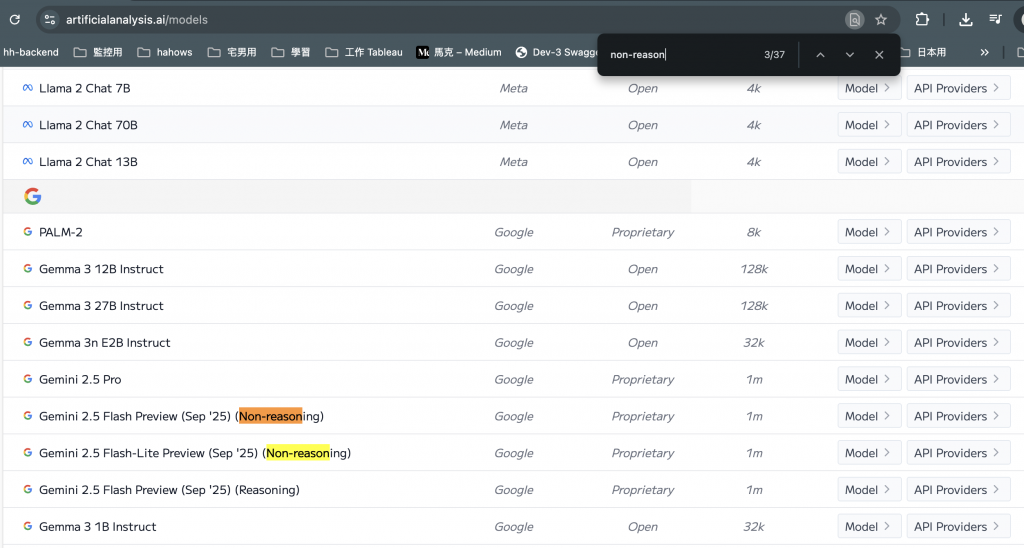Click the Meta icon beside Llama 2 Chat 70B
The height and width of the screenshot is (548, 1024).
27,124
